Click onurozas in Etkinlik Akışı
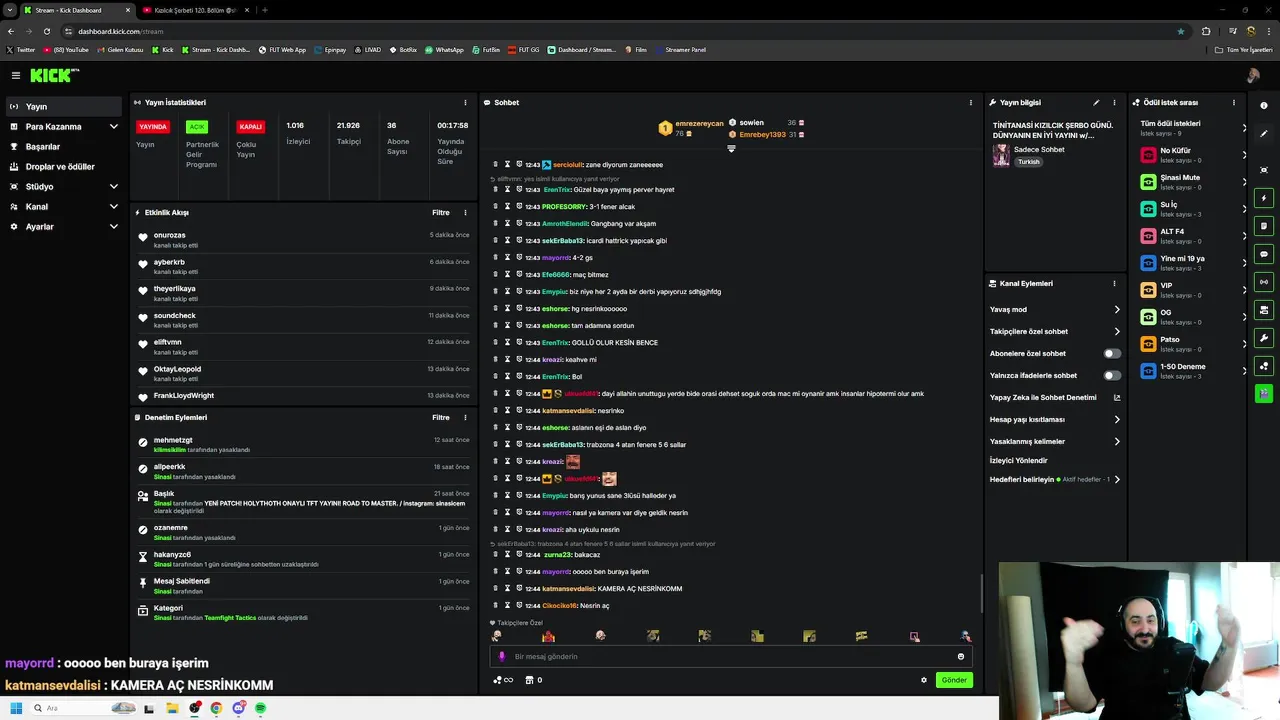 pos(170,235)
